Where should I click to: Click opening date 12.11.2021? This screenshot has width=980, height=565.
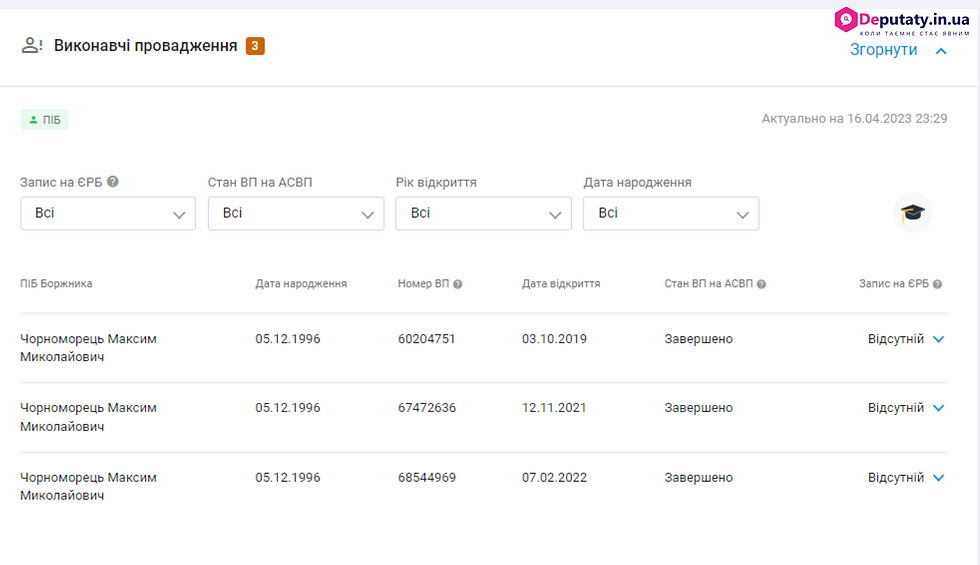click(554, 408)
